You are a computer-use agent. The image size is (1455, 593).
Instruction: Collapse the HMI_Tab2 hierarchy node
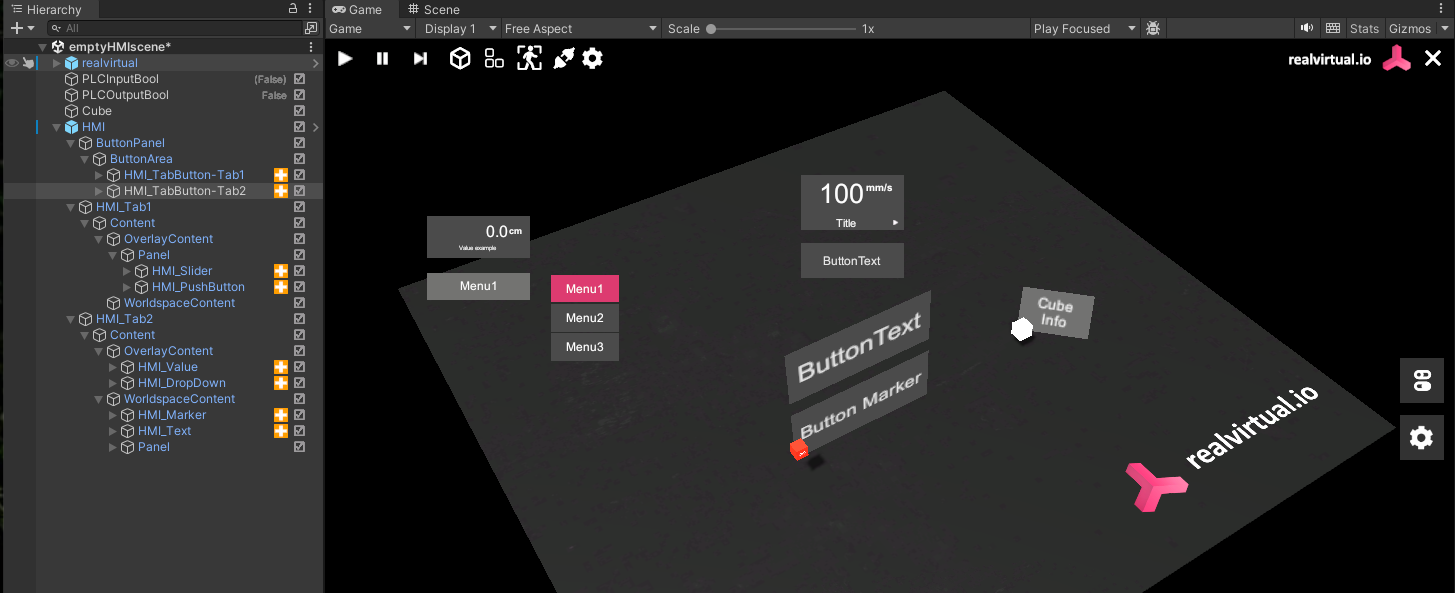point(70,319)
